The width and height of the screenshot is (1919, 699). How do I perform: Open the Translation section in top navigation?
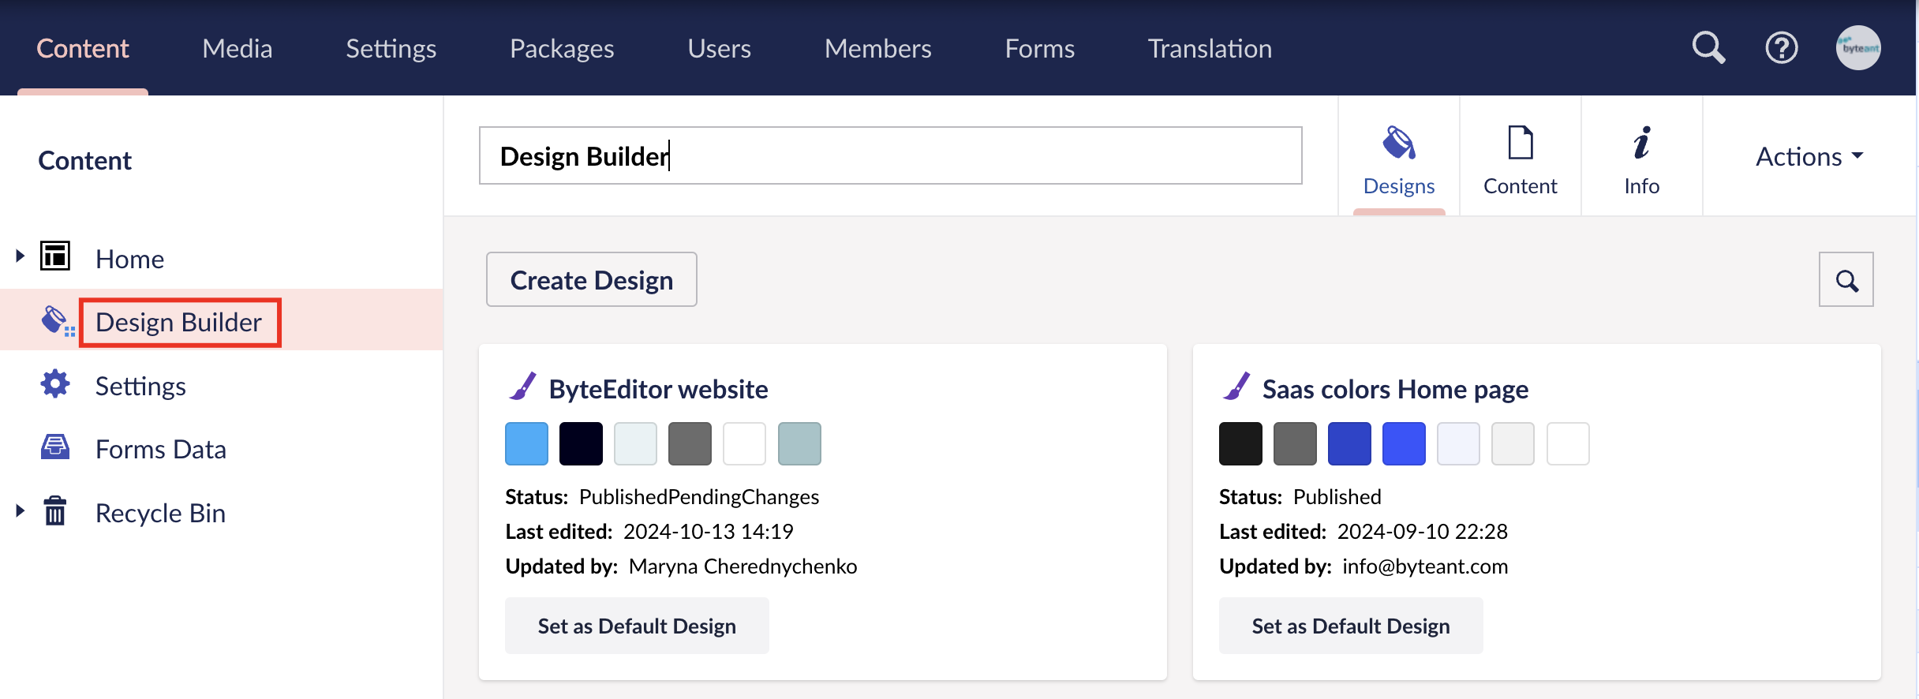coord(1209,48)
